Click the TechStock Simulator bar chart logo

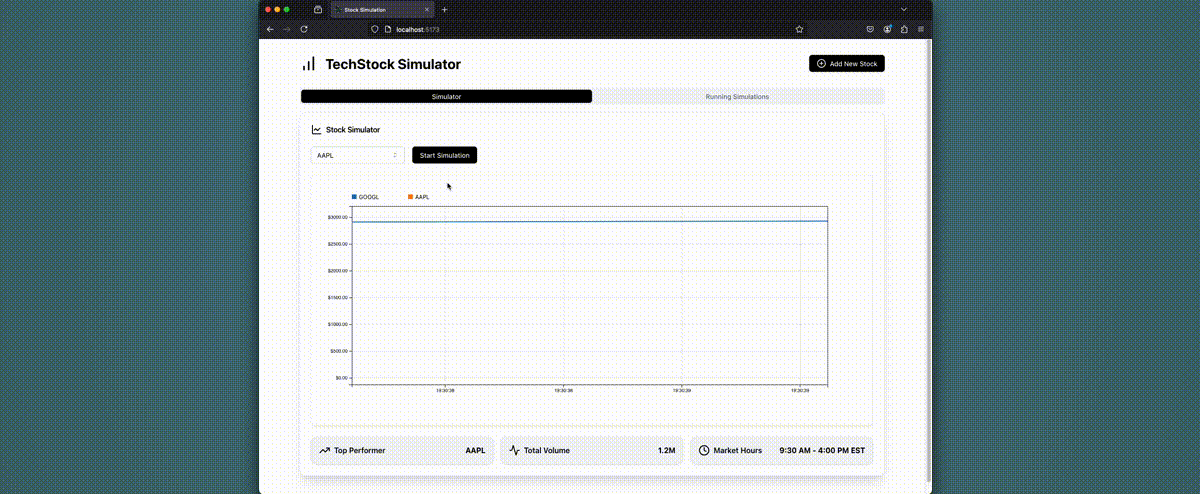pyautogui.click(x=308, y=64)
